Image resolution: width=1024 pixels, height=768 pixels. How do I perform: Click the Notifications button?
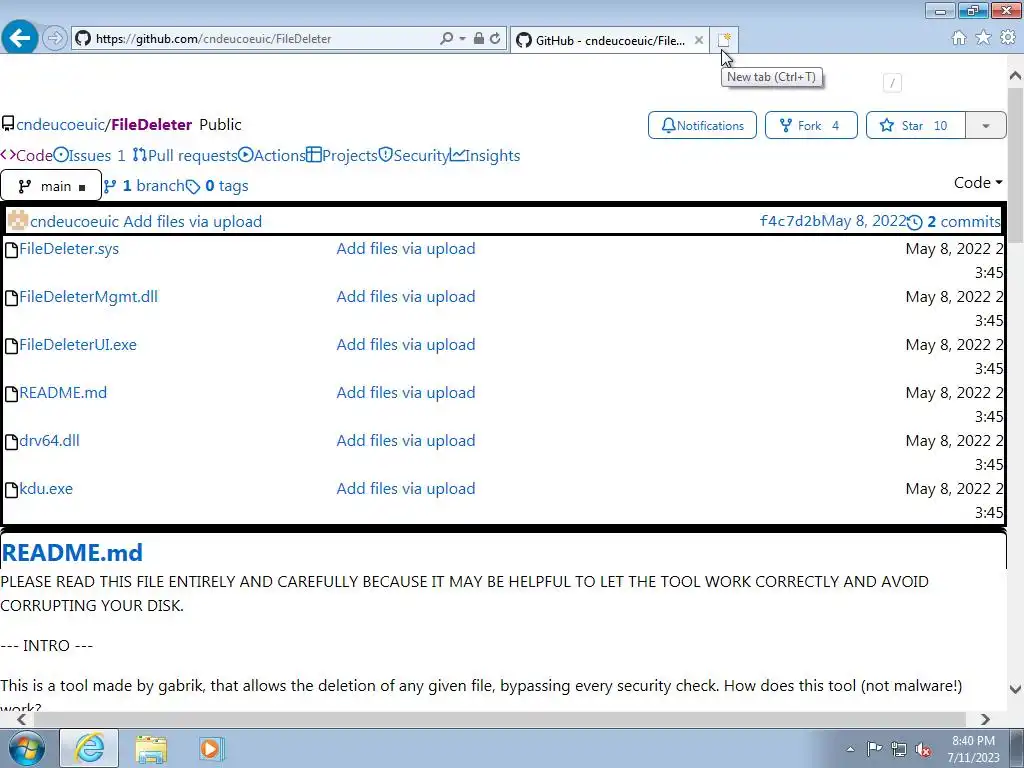coord(702,125)
